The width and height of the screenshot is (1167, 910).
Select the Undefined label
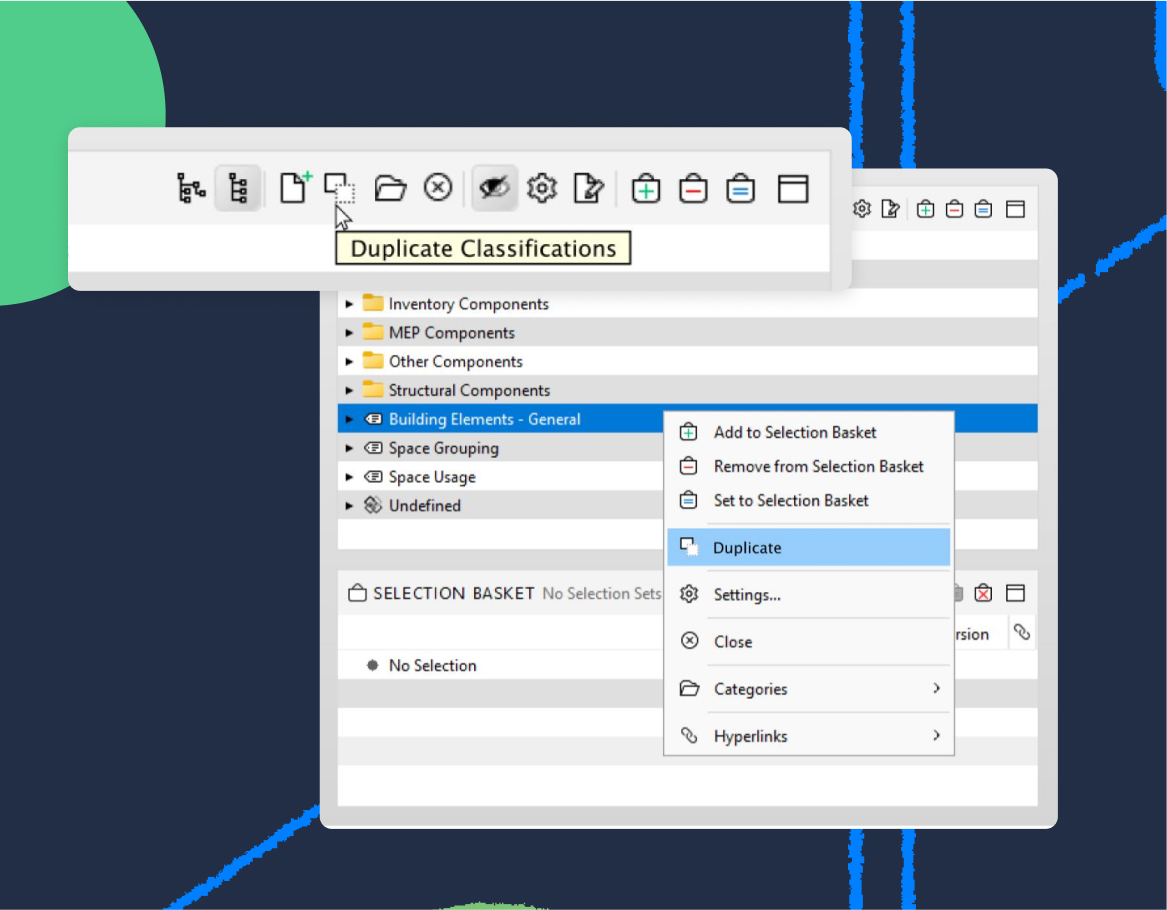425,506
